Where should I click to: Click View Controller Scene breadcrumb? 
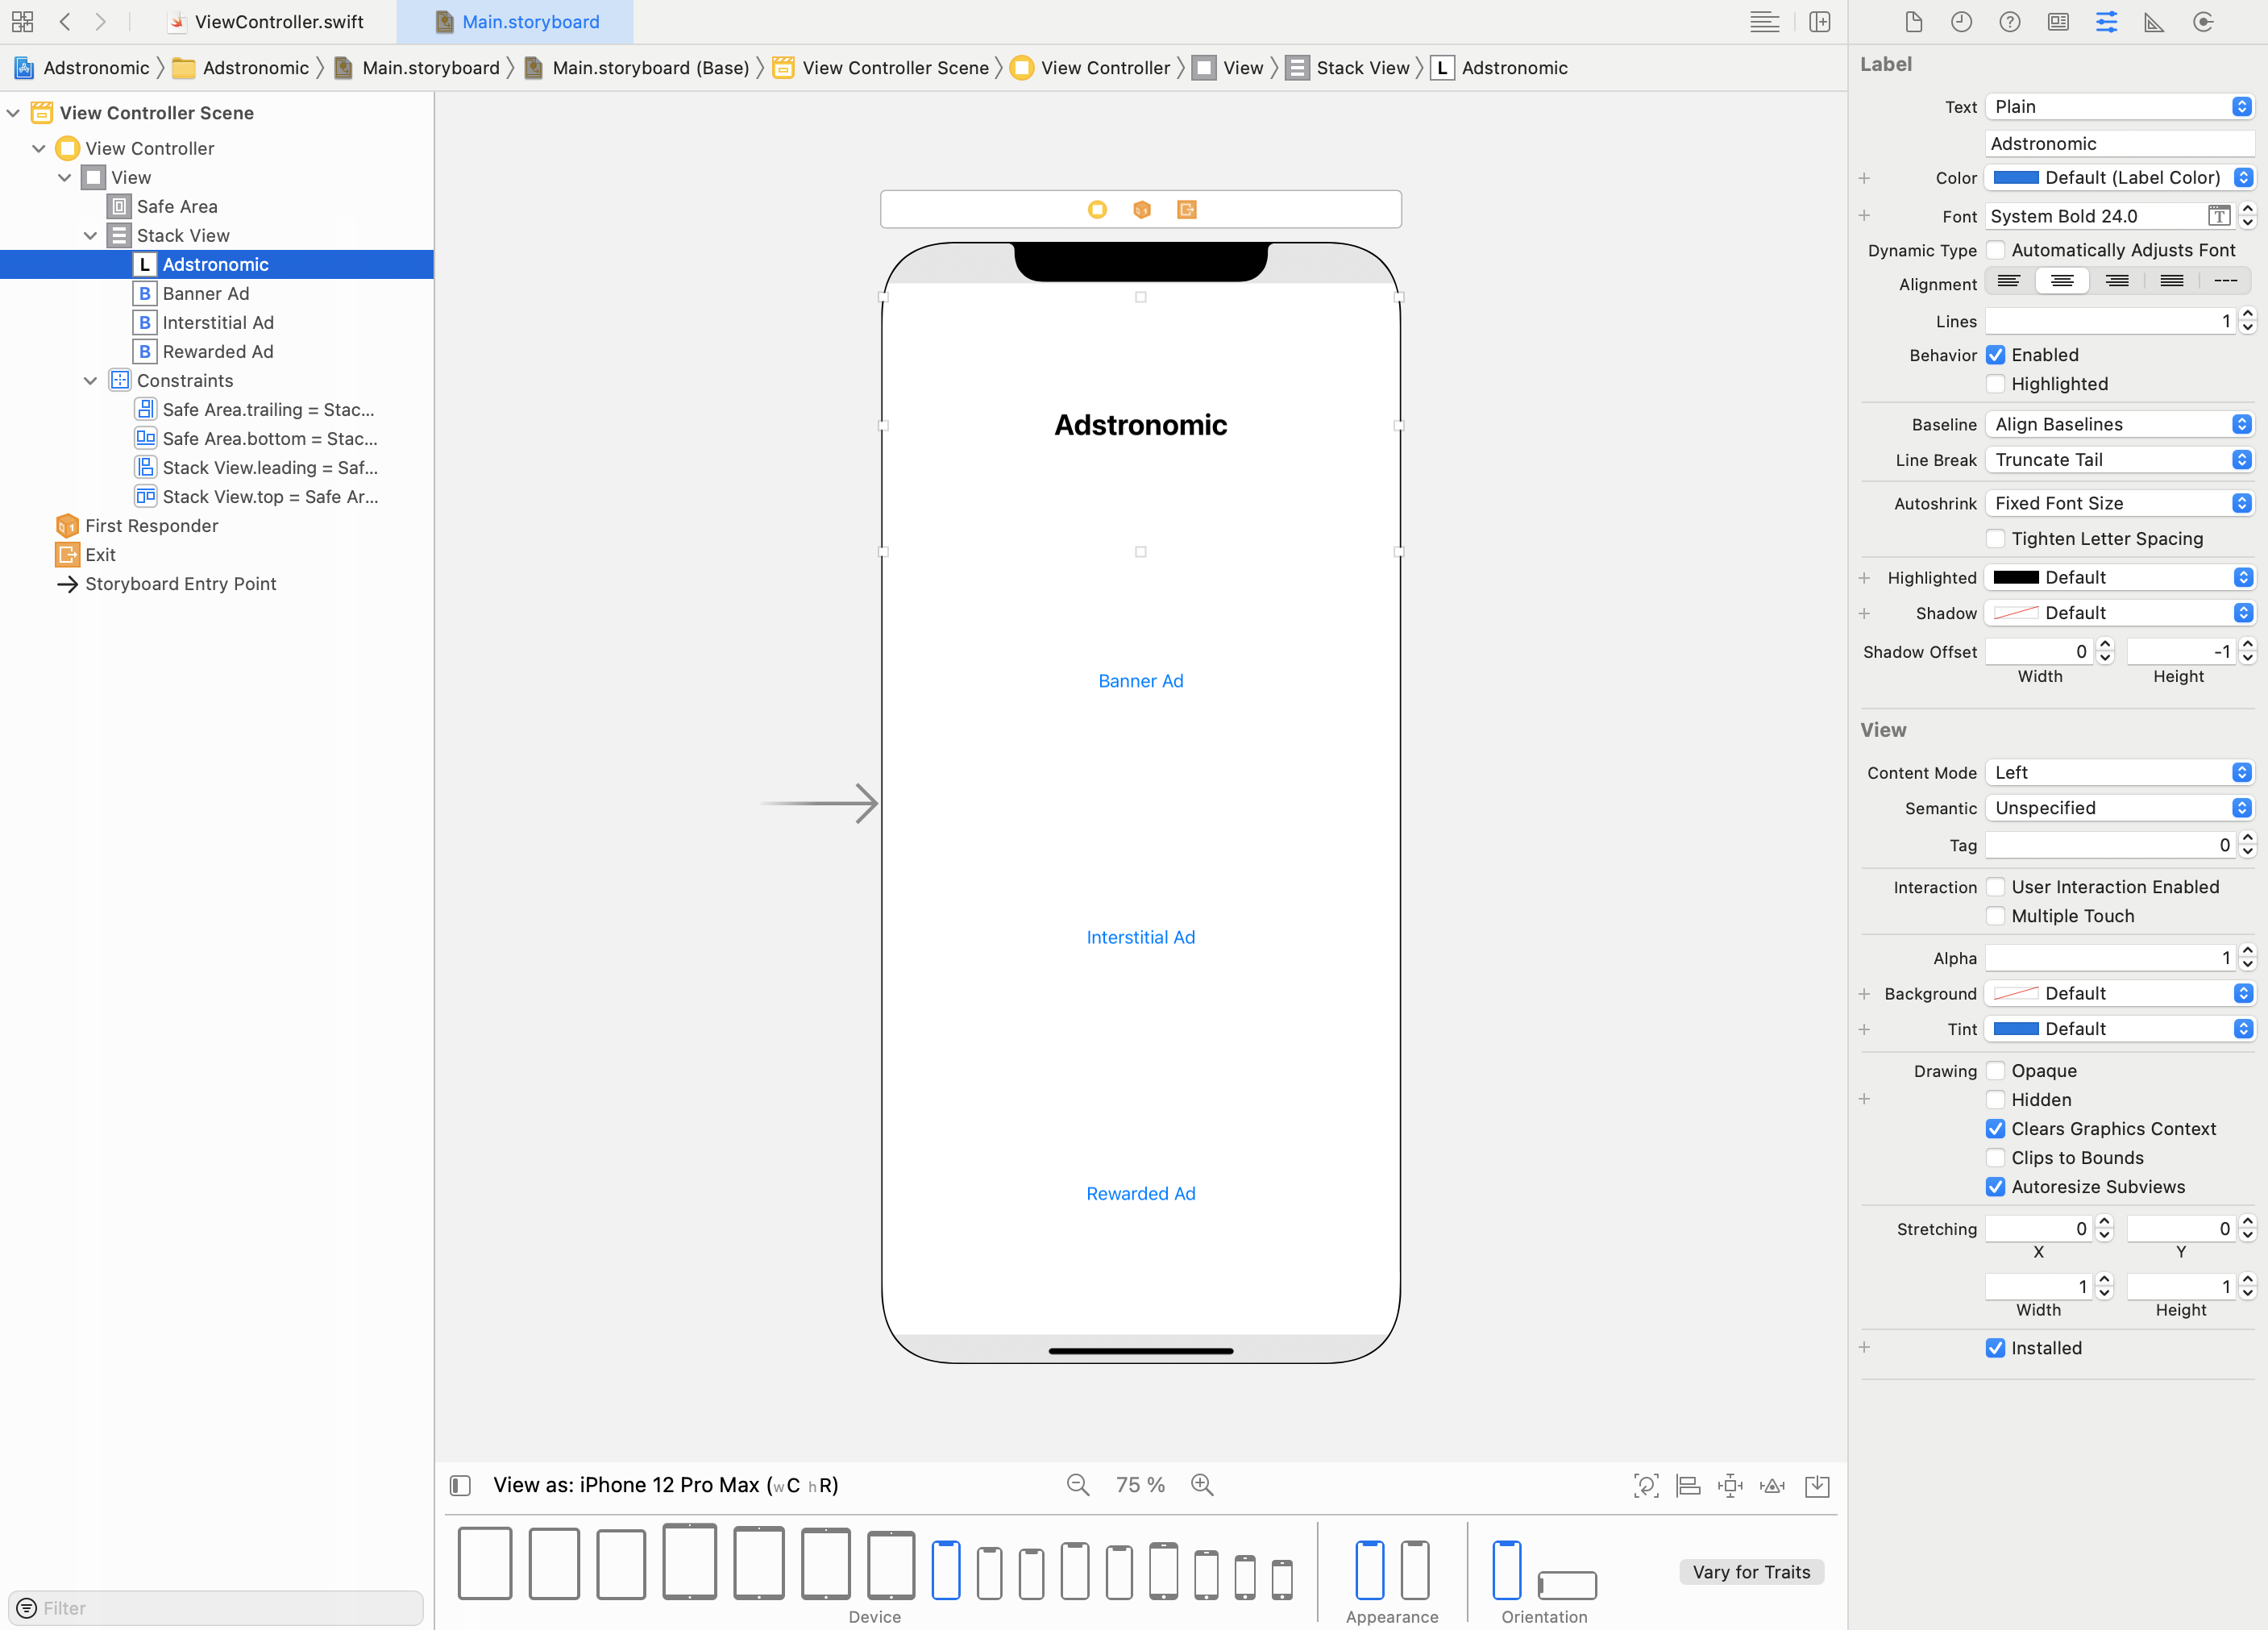(x=881, y=68)
